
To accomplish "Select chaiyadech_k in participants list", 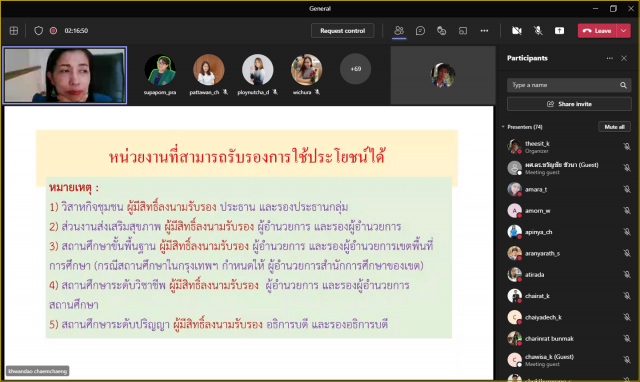I will [x=568, y=317].
